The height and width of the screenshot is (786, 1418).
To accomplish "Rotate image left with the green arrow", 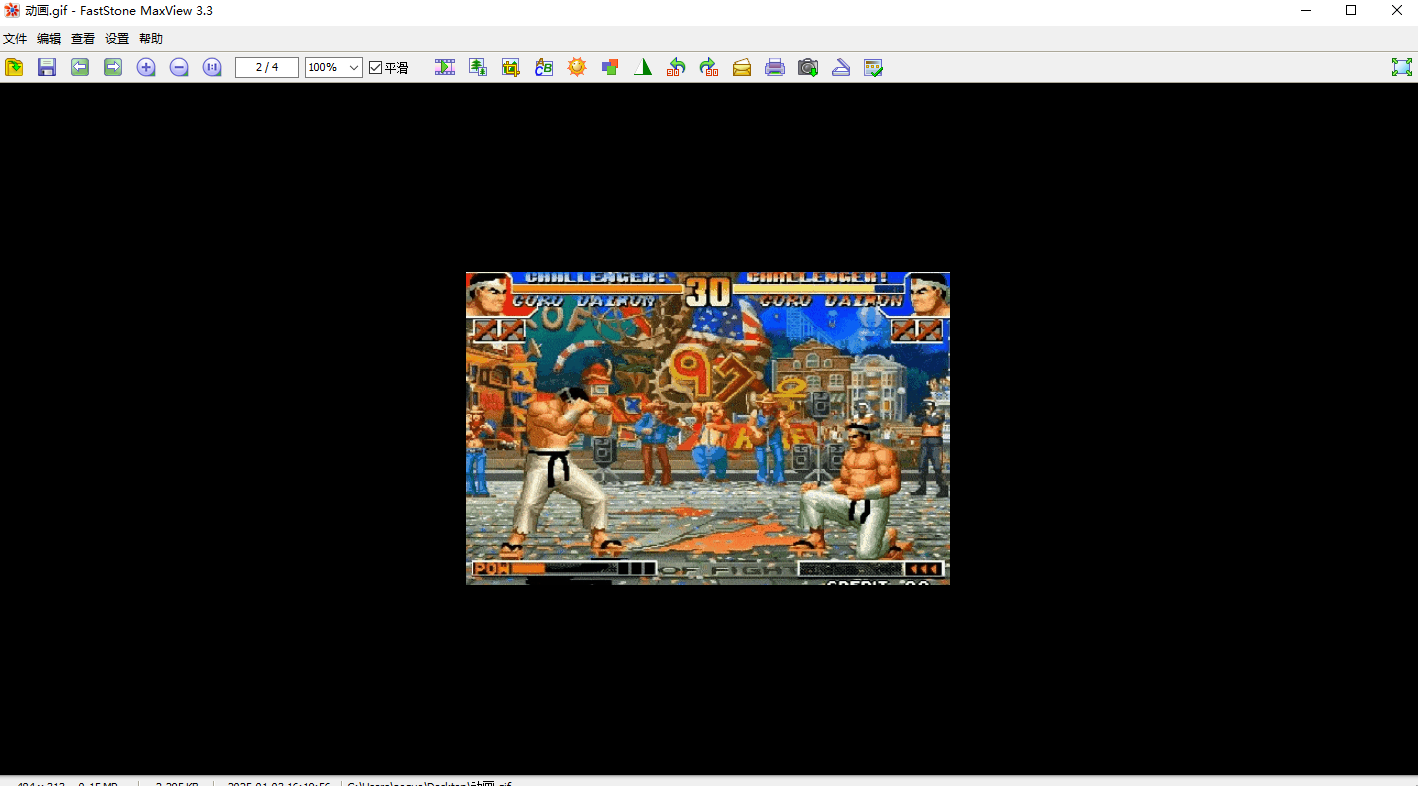I will (x=676, y=67).
